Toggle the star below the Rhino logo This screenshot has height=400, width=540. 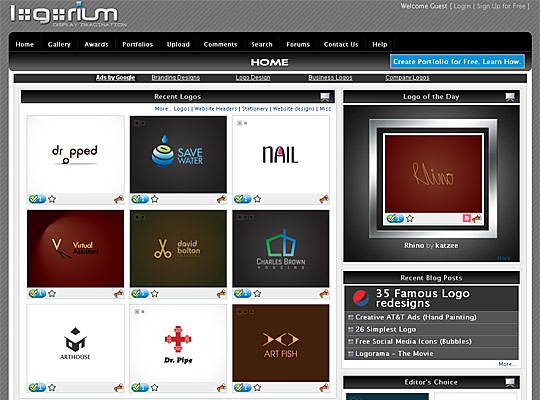pos(409,218)
